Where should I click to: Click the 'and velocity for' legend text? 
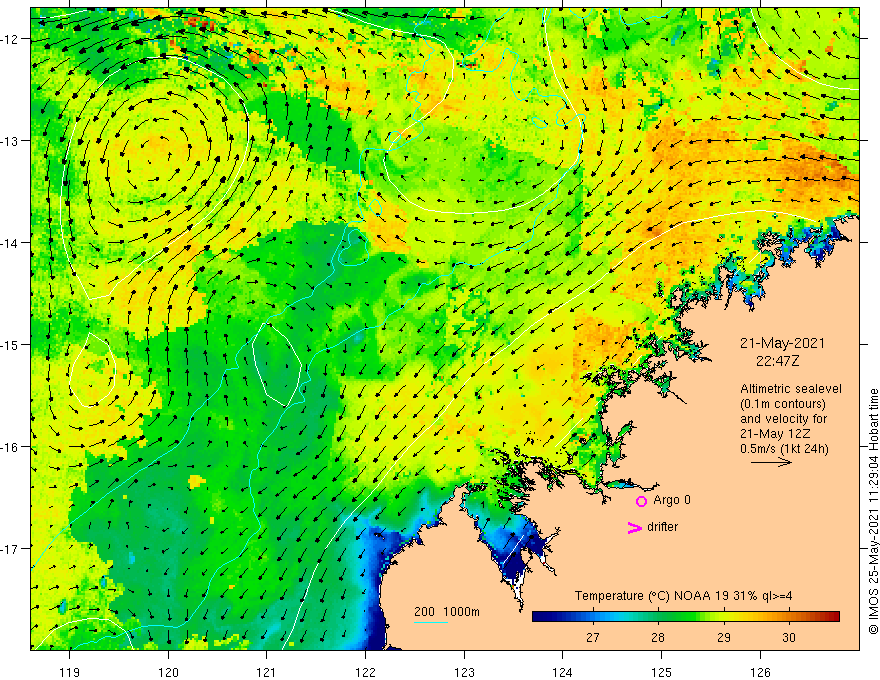[783, 419]
